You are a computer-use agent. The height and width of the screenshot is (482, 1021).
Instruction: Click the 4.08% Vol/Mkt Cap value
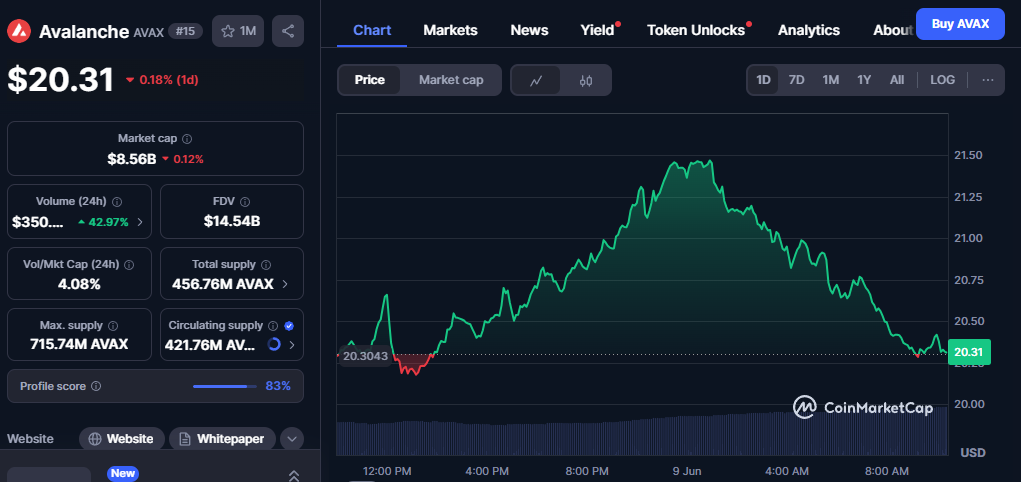[79, 285]
